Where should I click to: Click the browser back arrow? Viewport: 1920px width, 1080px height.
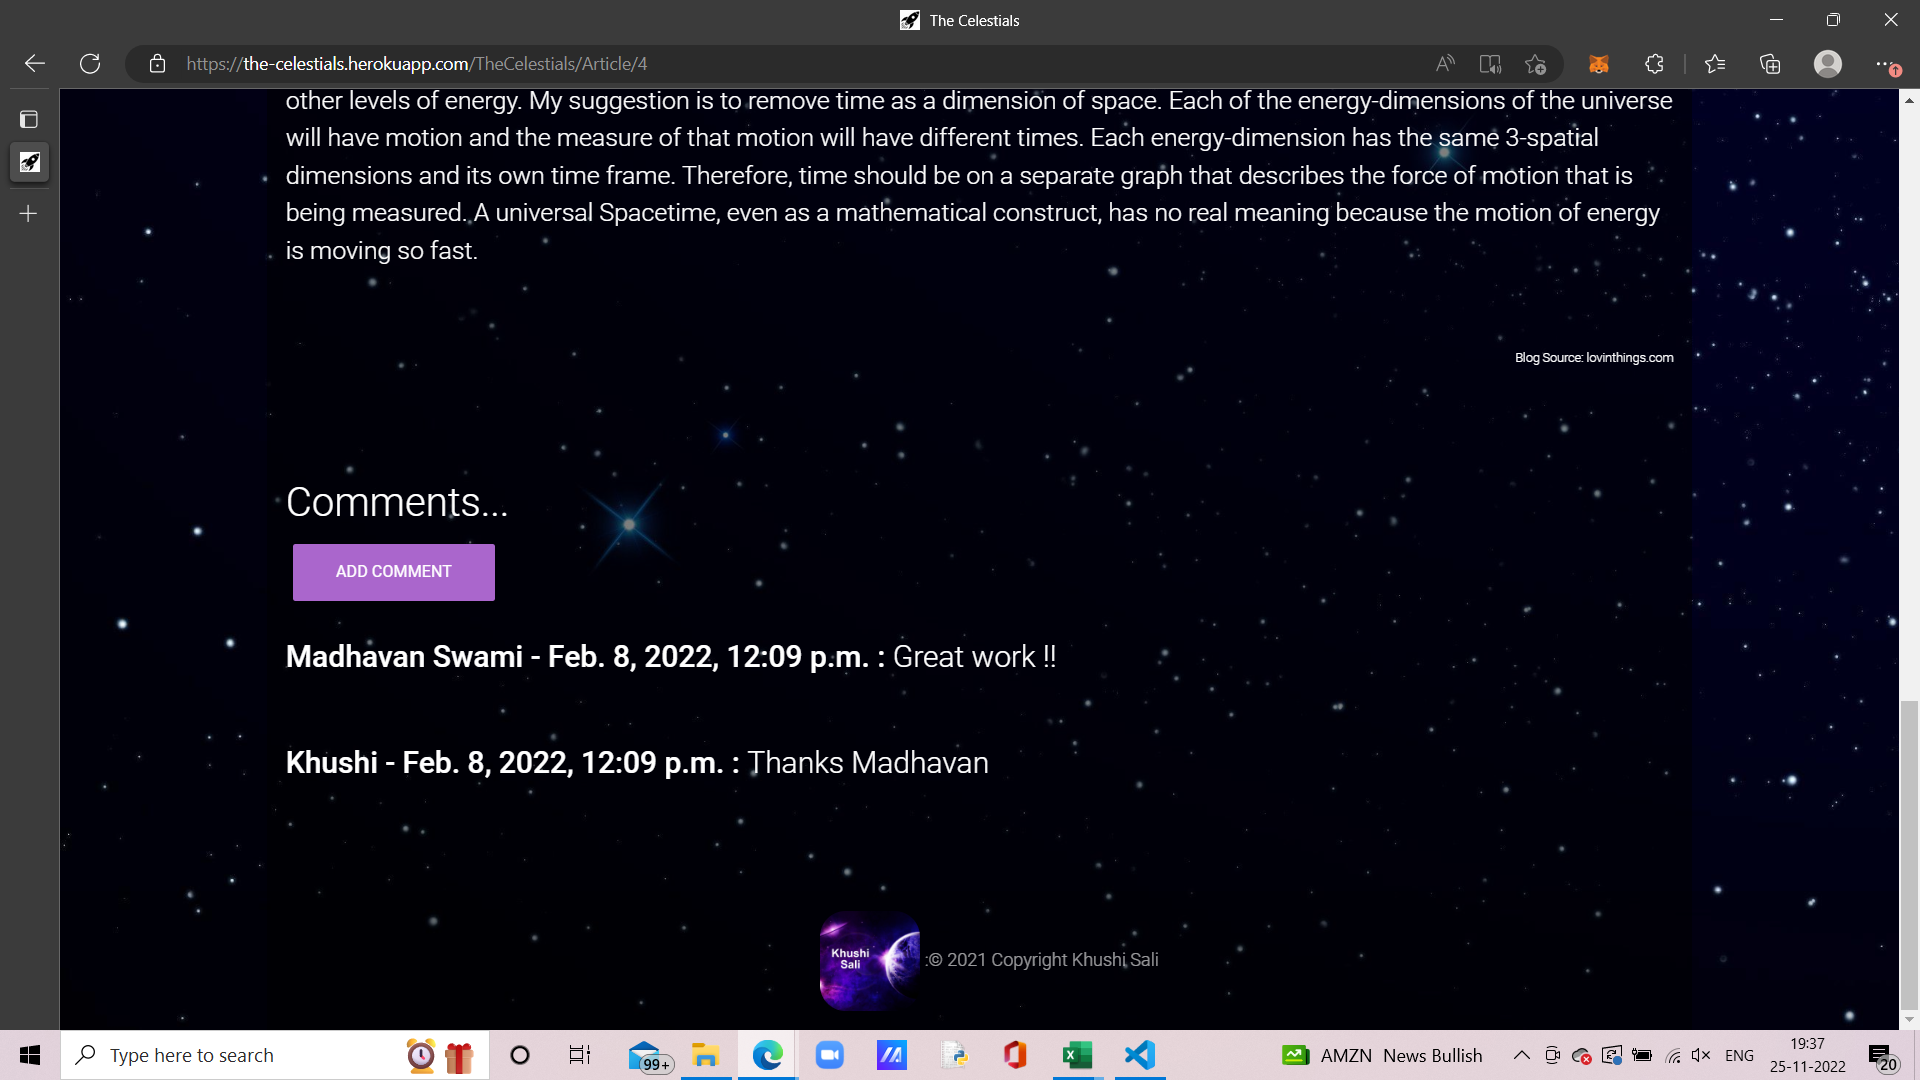[x=35, y=64]
